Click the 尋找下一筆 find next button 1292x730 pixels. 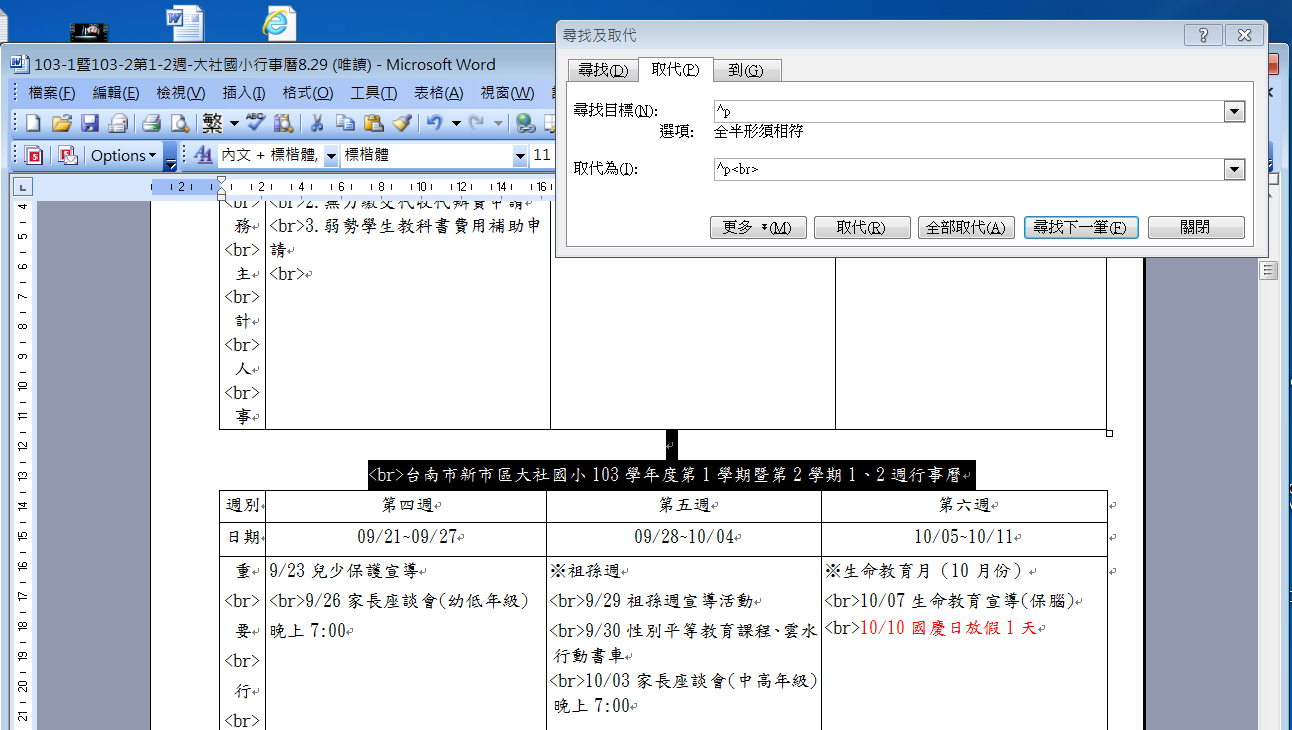point(1081,228)
